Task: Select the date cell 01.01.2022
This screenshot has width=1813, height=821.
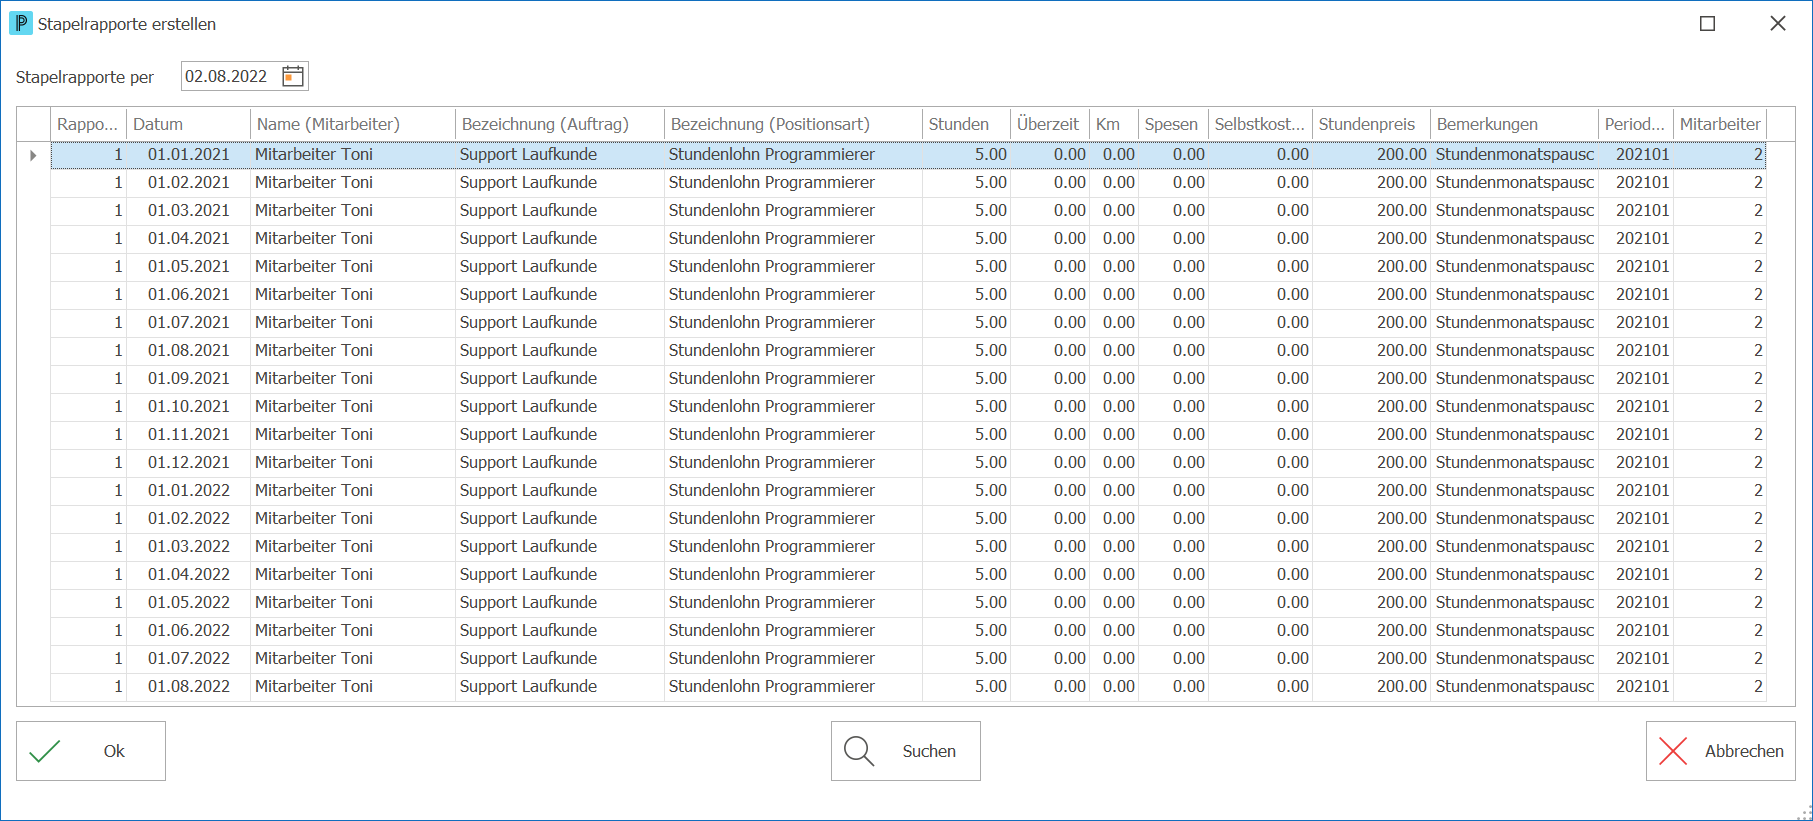Action: (x=188, y=490)
